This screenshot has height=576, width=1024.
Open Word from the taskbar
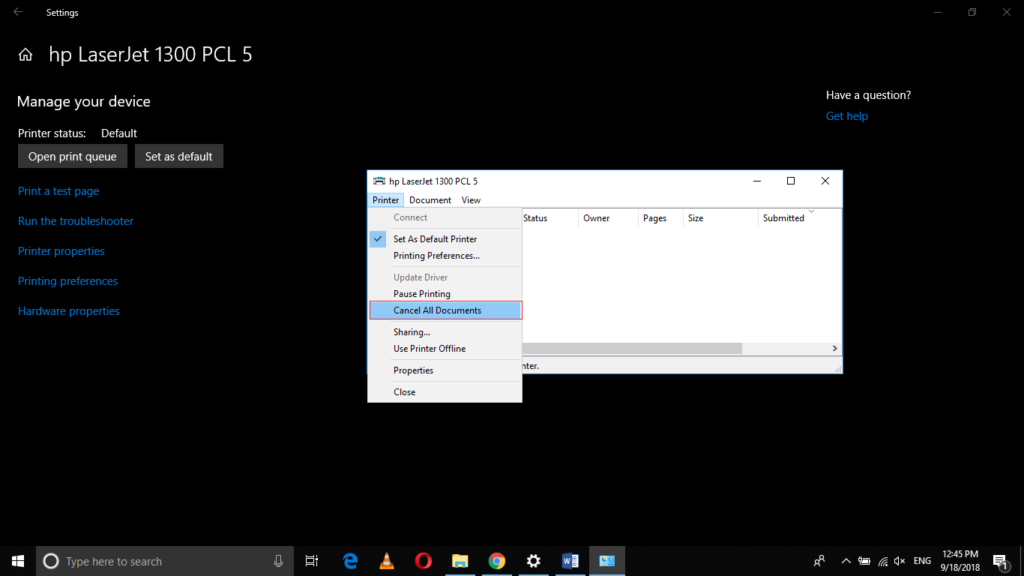[x=570, y=561]
